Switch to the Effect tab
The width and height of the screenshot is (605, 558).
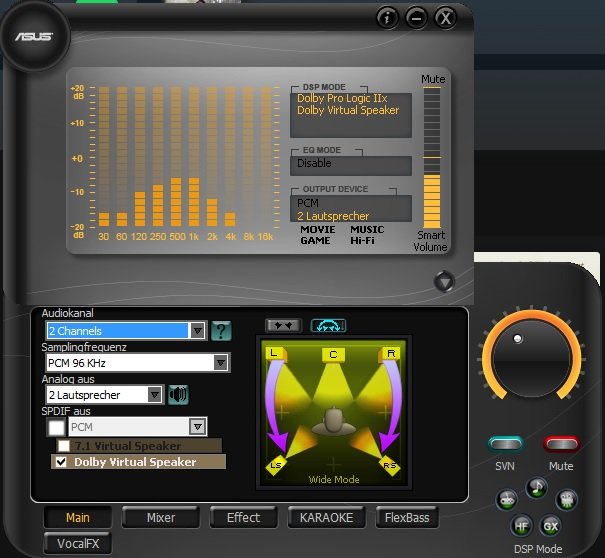pos(243,517)
